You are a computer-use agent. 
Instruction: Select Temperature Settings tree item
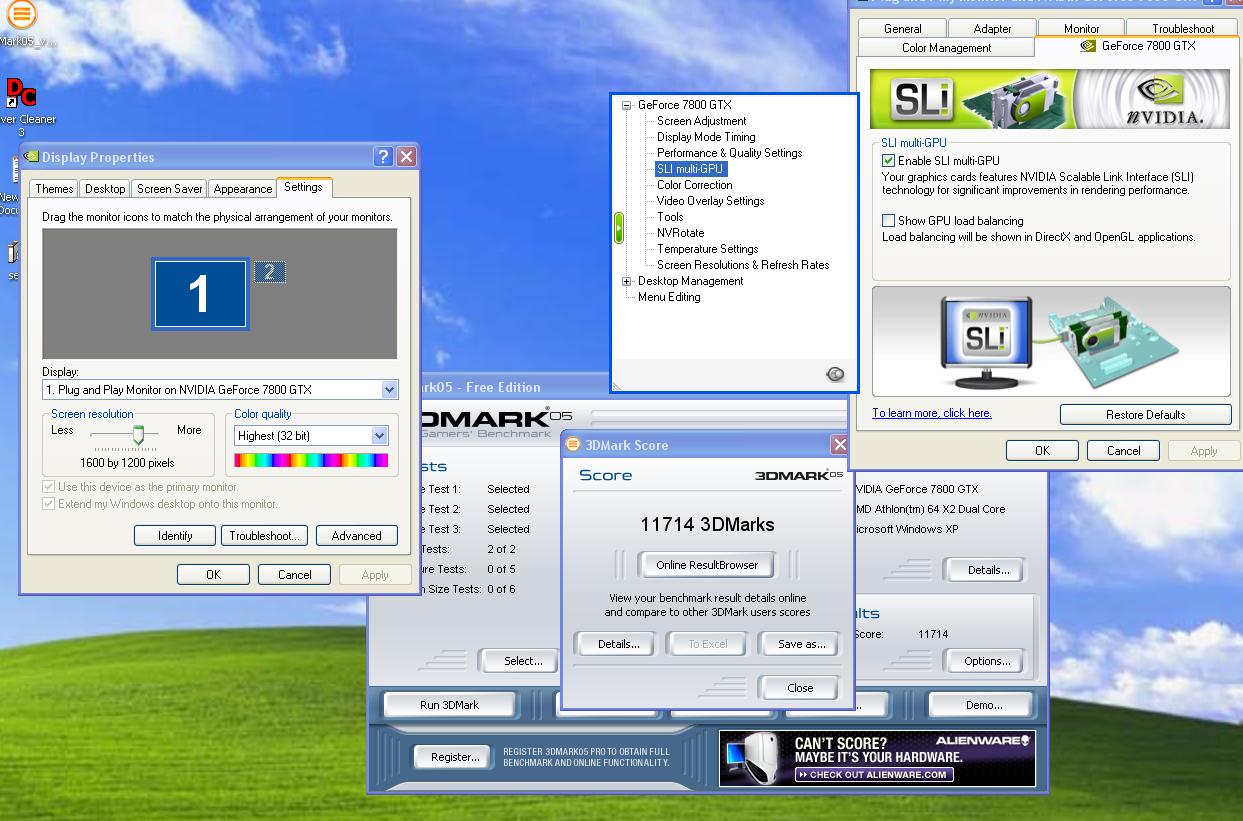click(707, 249)
